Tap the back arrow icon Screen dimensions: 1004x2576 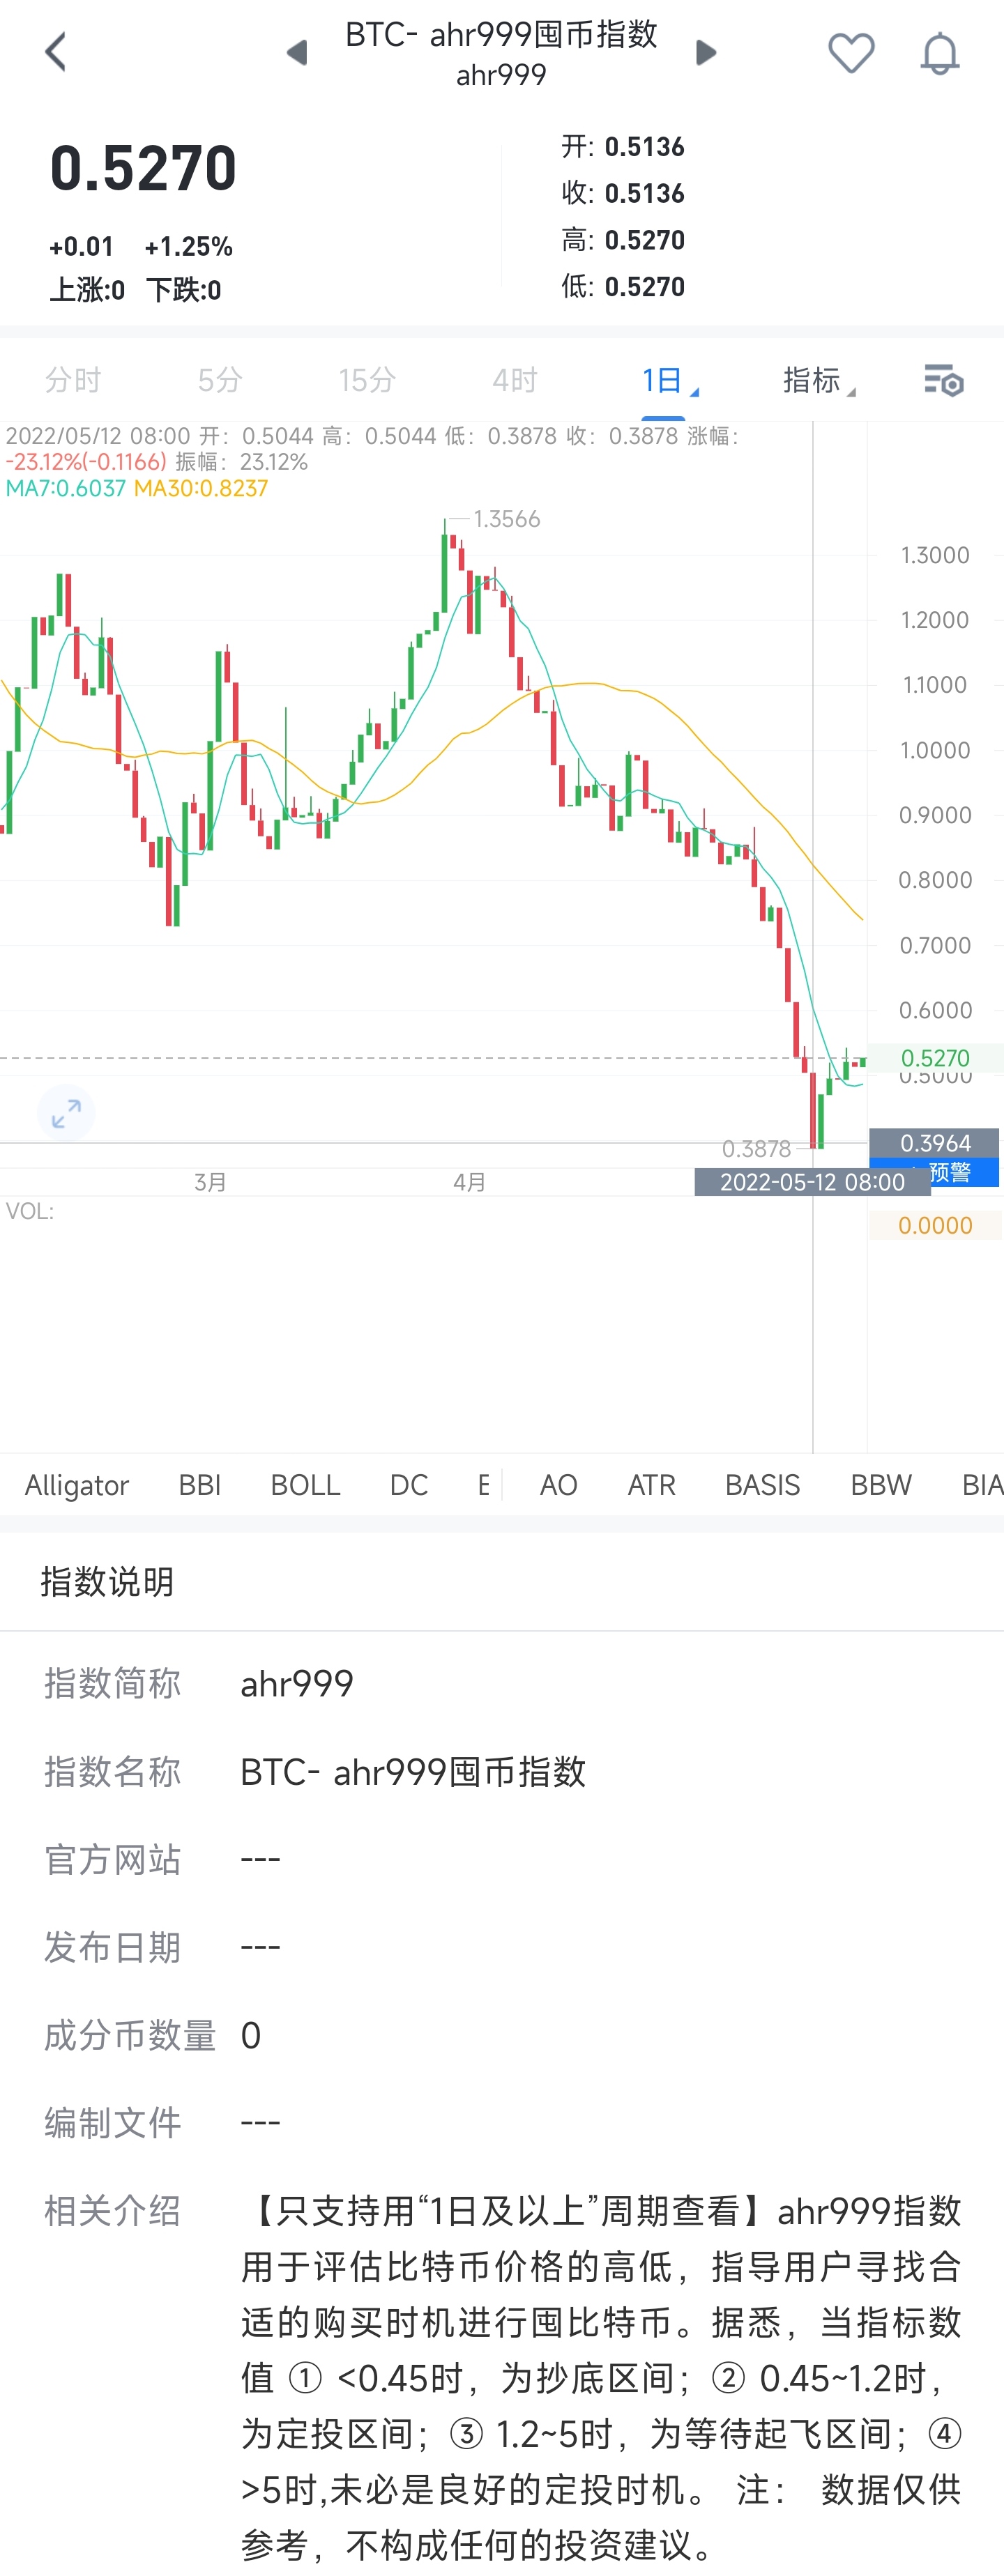tap(56, 52)
